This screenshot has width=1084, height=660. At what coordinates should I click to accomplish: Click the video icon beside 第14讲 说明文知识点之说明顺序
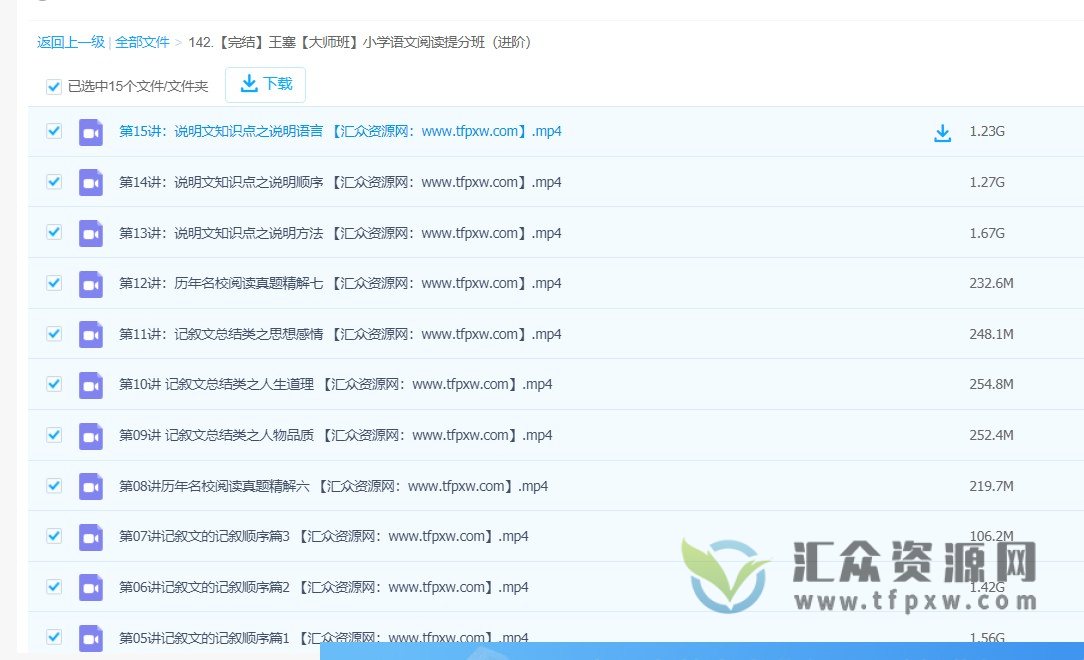click(x=90, y=182)
